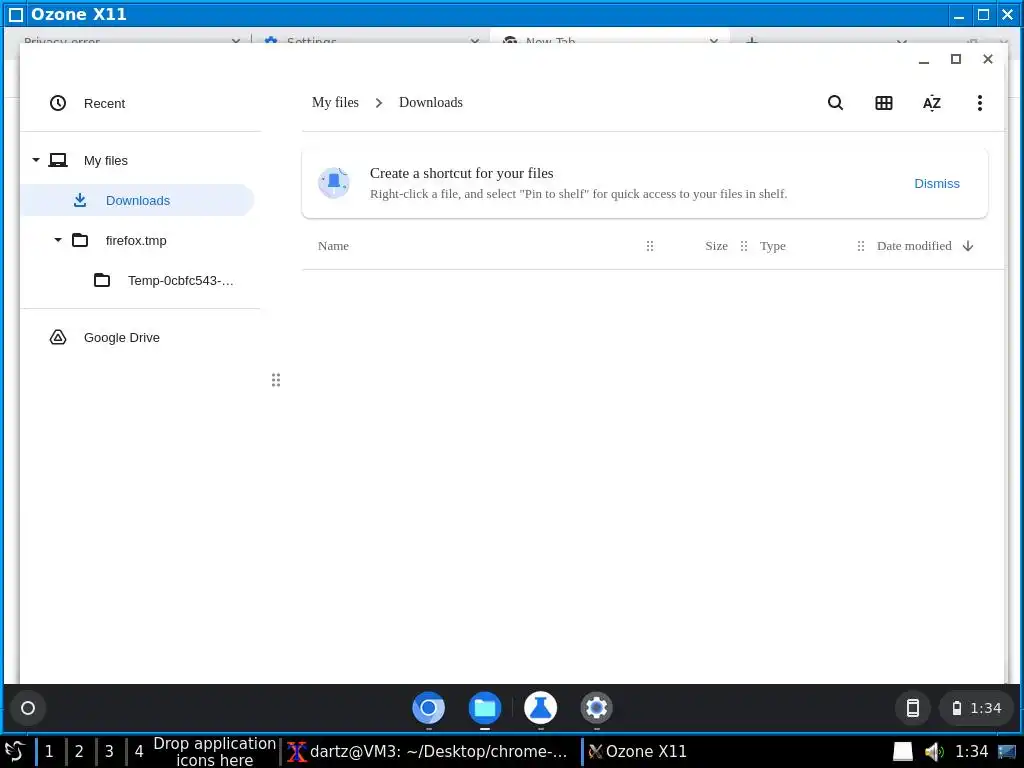This screenshot has height=768, width=1024.
Task: Click the Files app shelf icon
Action: (485, 708)
